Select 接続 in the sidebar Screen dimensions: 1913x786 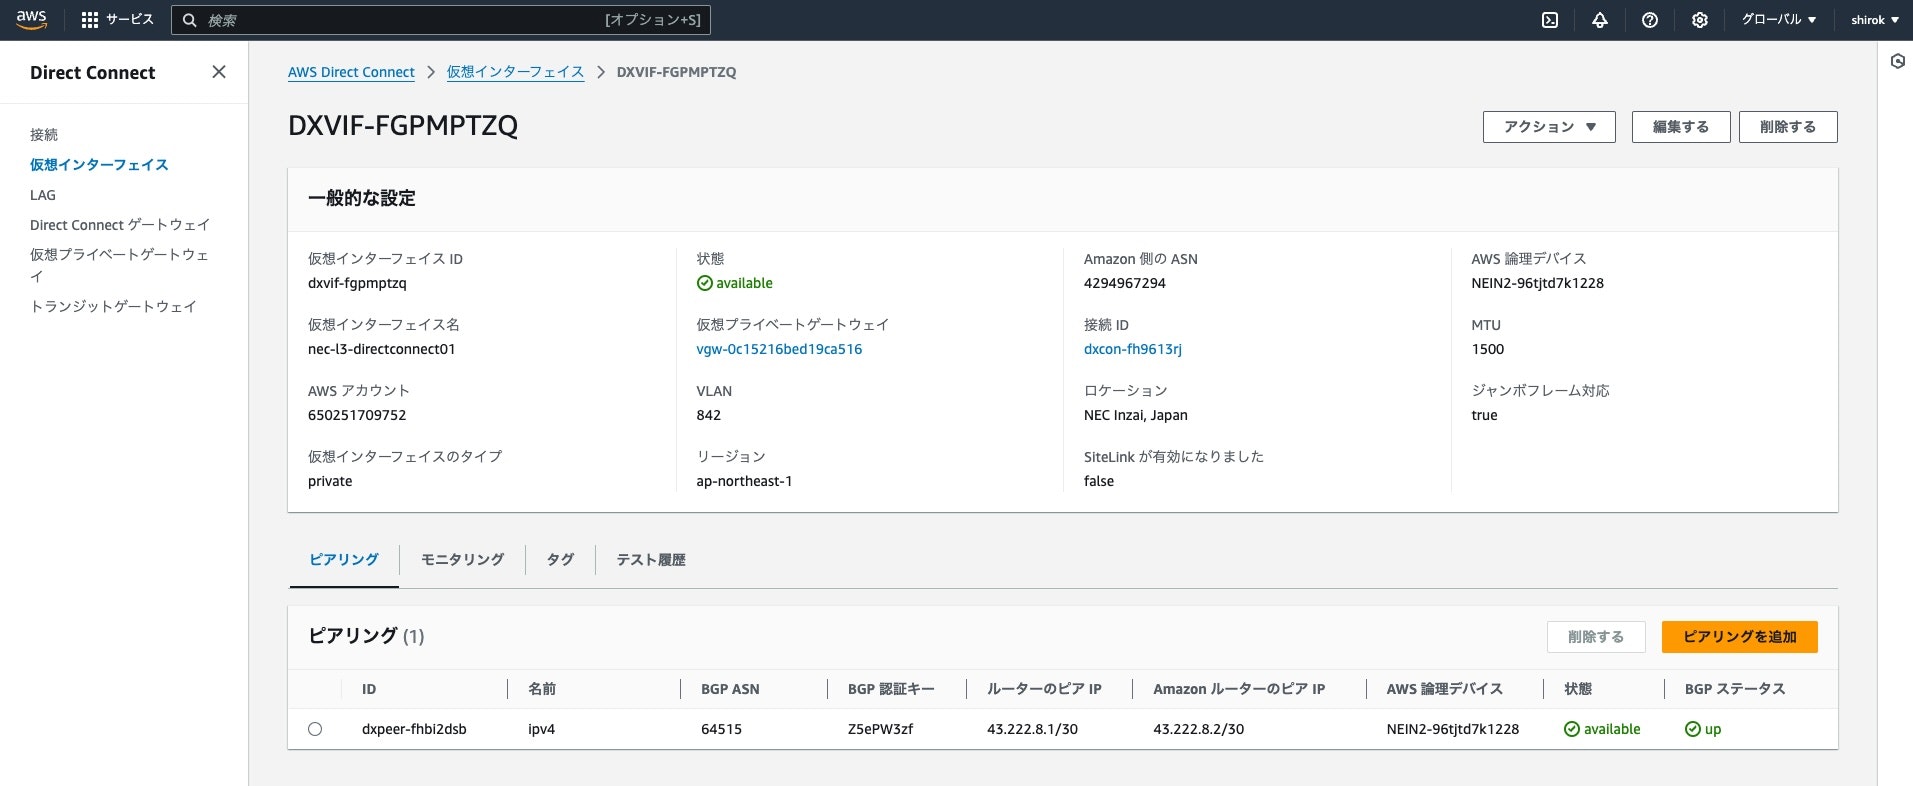44,134
